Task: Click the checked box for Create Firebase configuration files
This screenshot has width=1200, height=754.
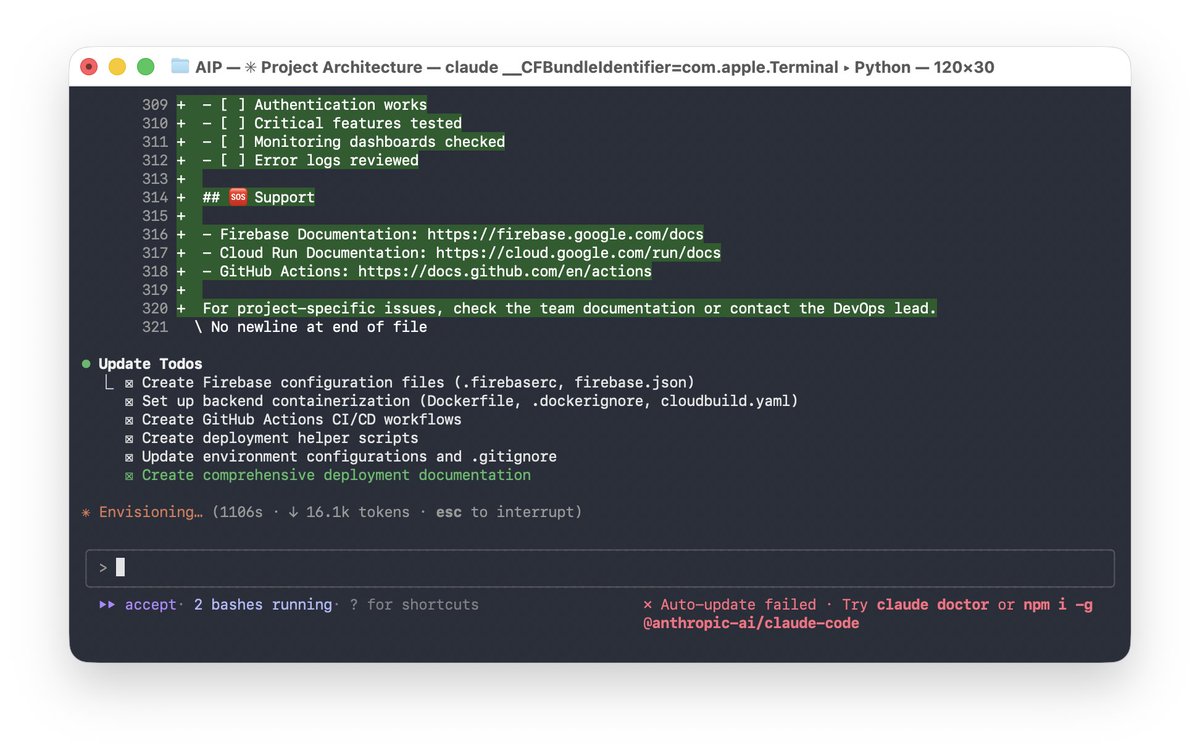Action: tap(129, 383)
